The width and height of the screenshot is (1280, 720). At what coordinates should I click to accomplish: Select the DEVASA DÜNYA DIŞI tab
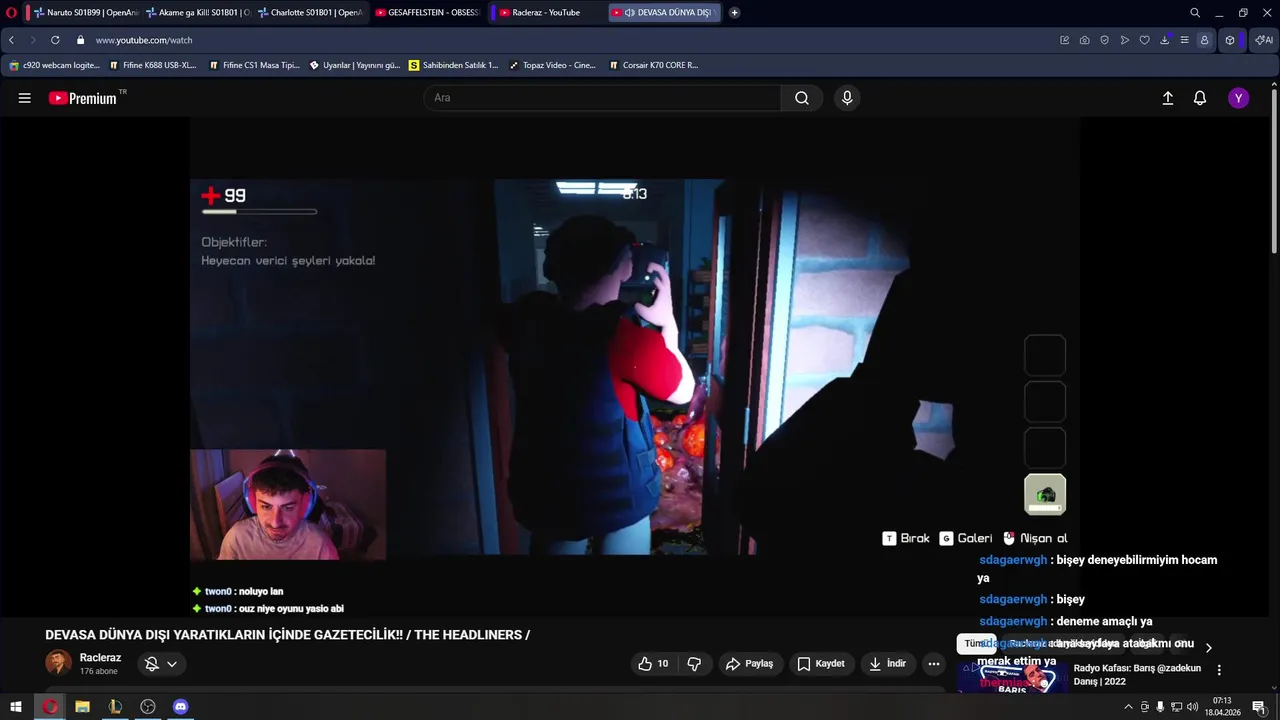click(x=665, y=13)
